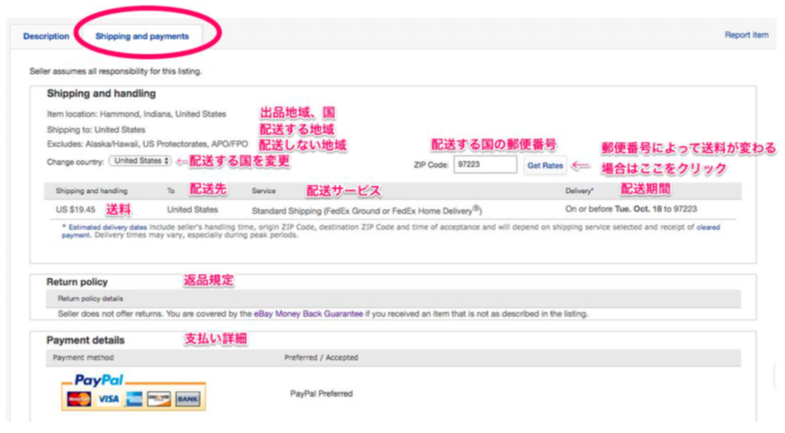Switch to the Description tab
This screenshot has height=433, width=785.
46,36
